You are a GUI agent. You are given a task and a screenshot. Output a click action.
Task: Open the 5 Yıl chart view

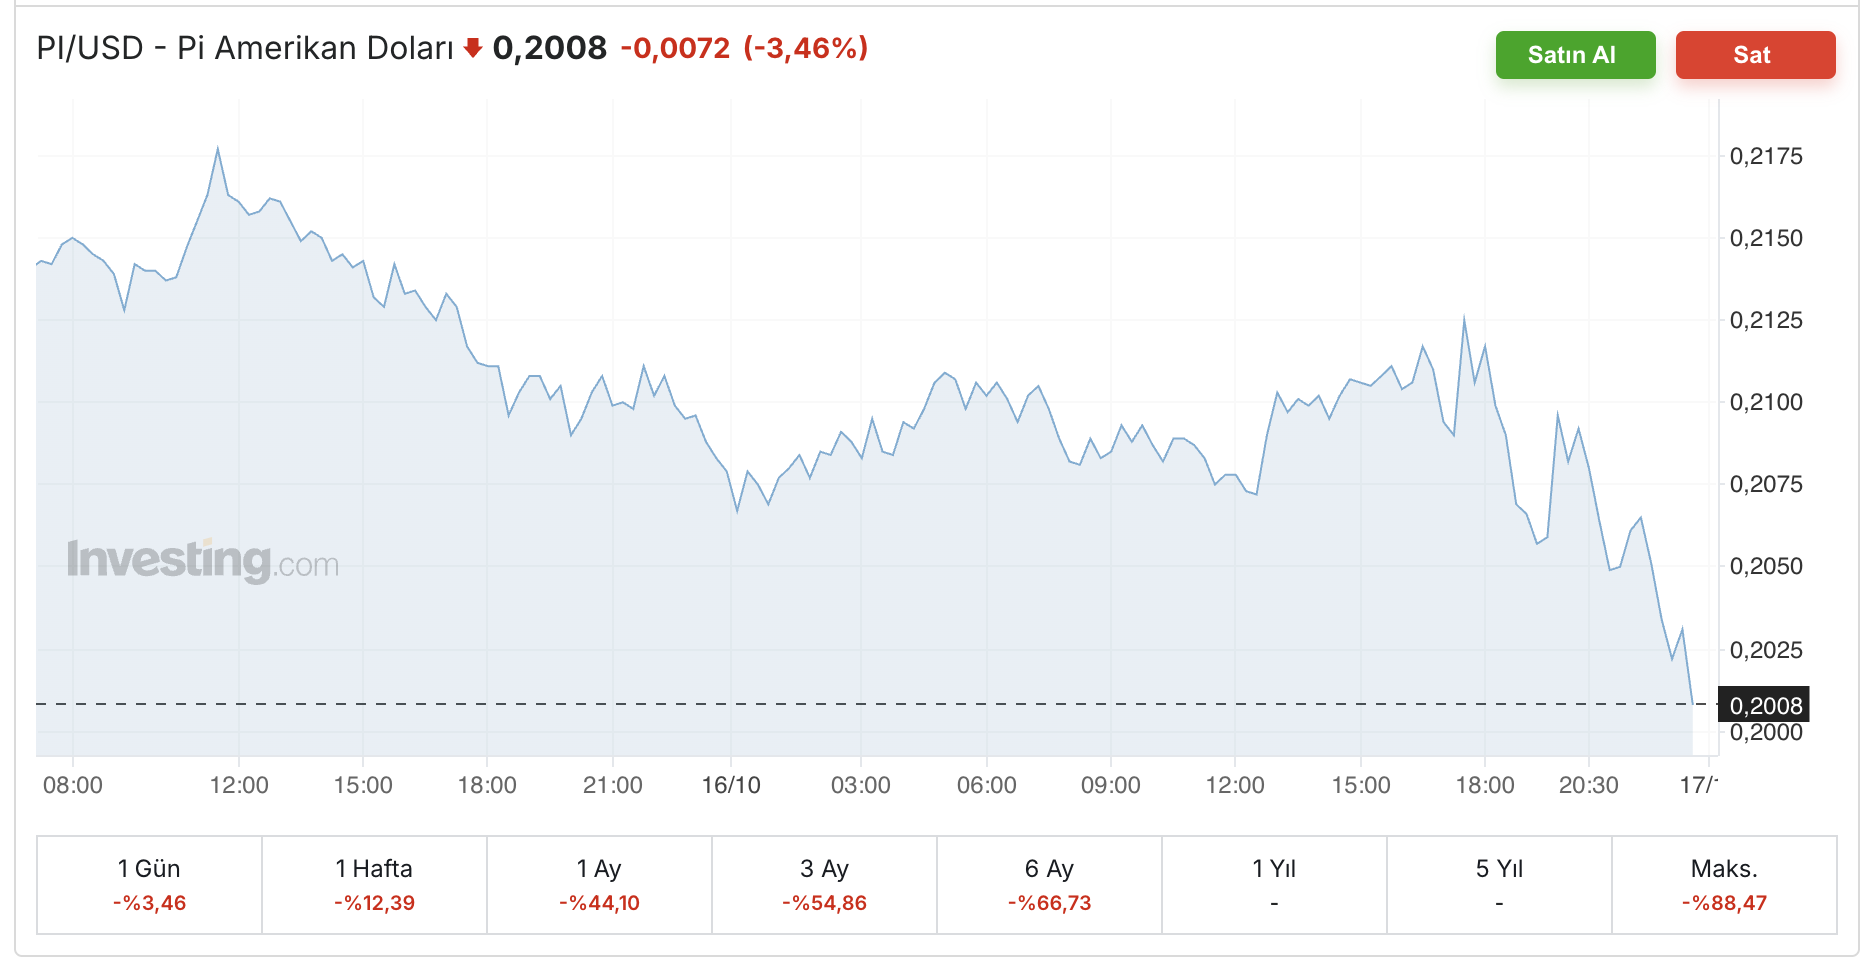[x=1499, y=885]
